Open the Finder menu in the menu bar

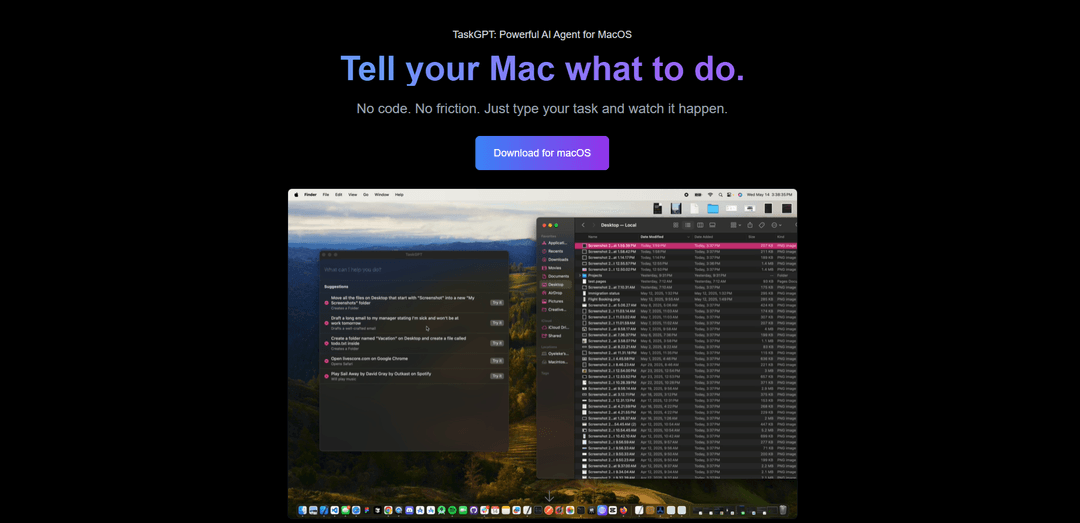[311, 195]
